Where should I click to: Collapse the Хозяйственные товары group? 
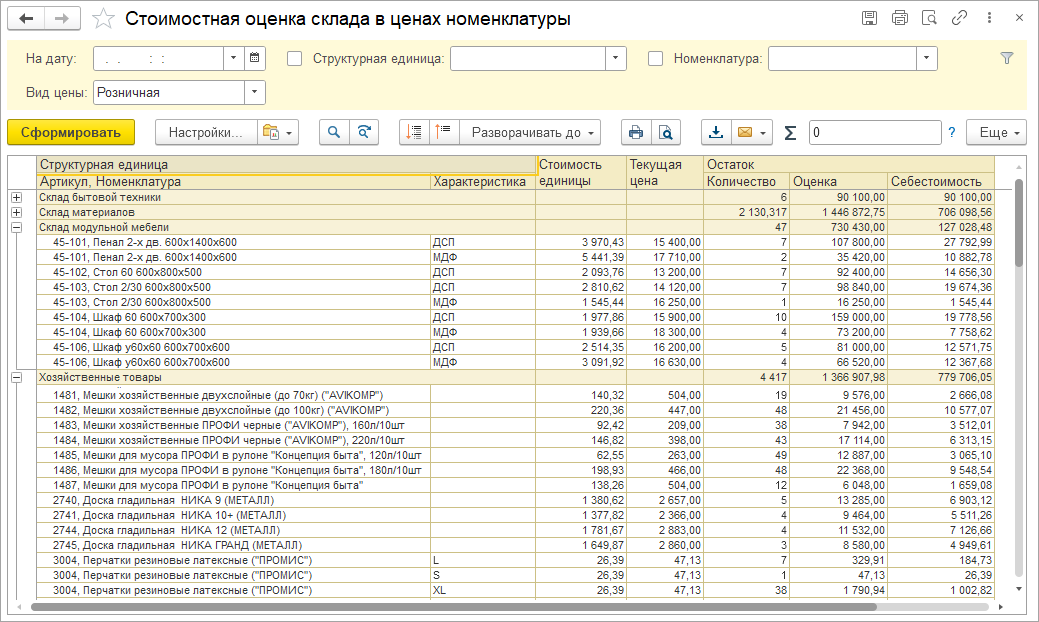16,378
